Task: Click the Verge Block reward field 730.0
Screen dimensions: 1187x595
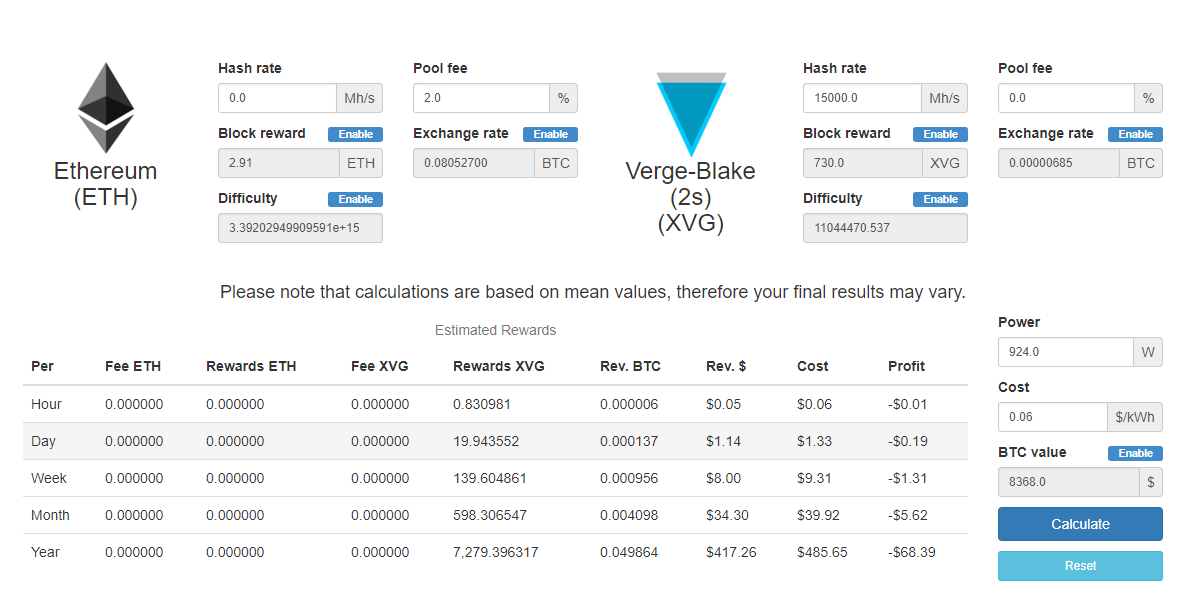Action: coord(862,163)
